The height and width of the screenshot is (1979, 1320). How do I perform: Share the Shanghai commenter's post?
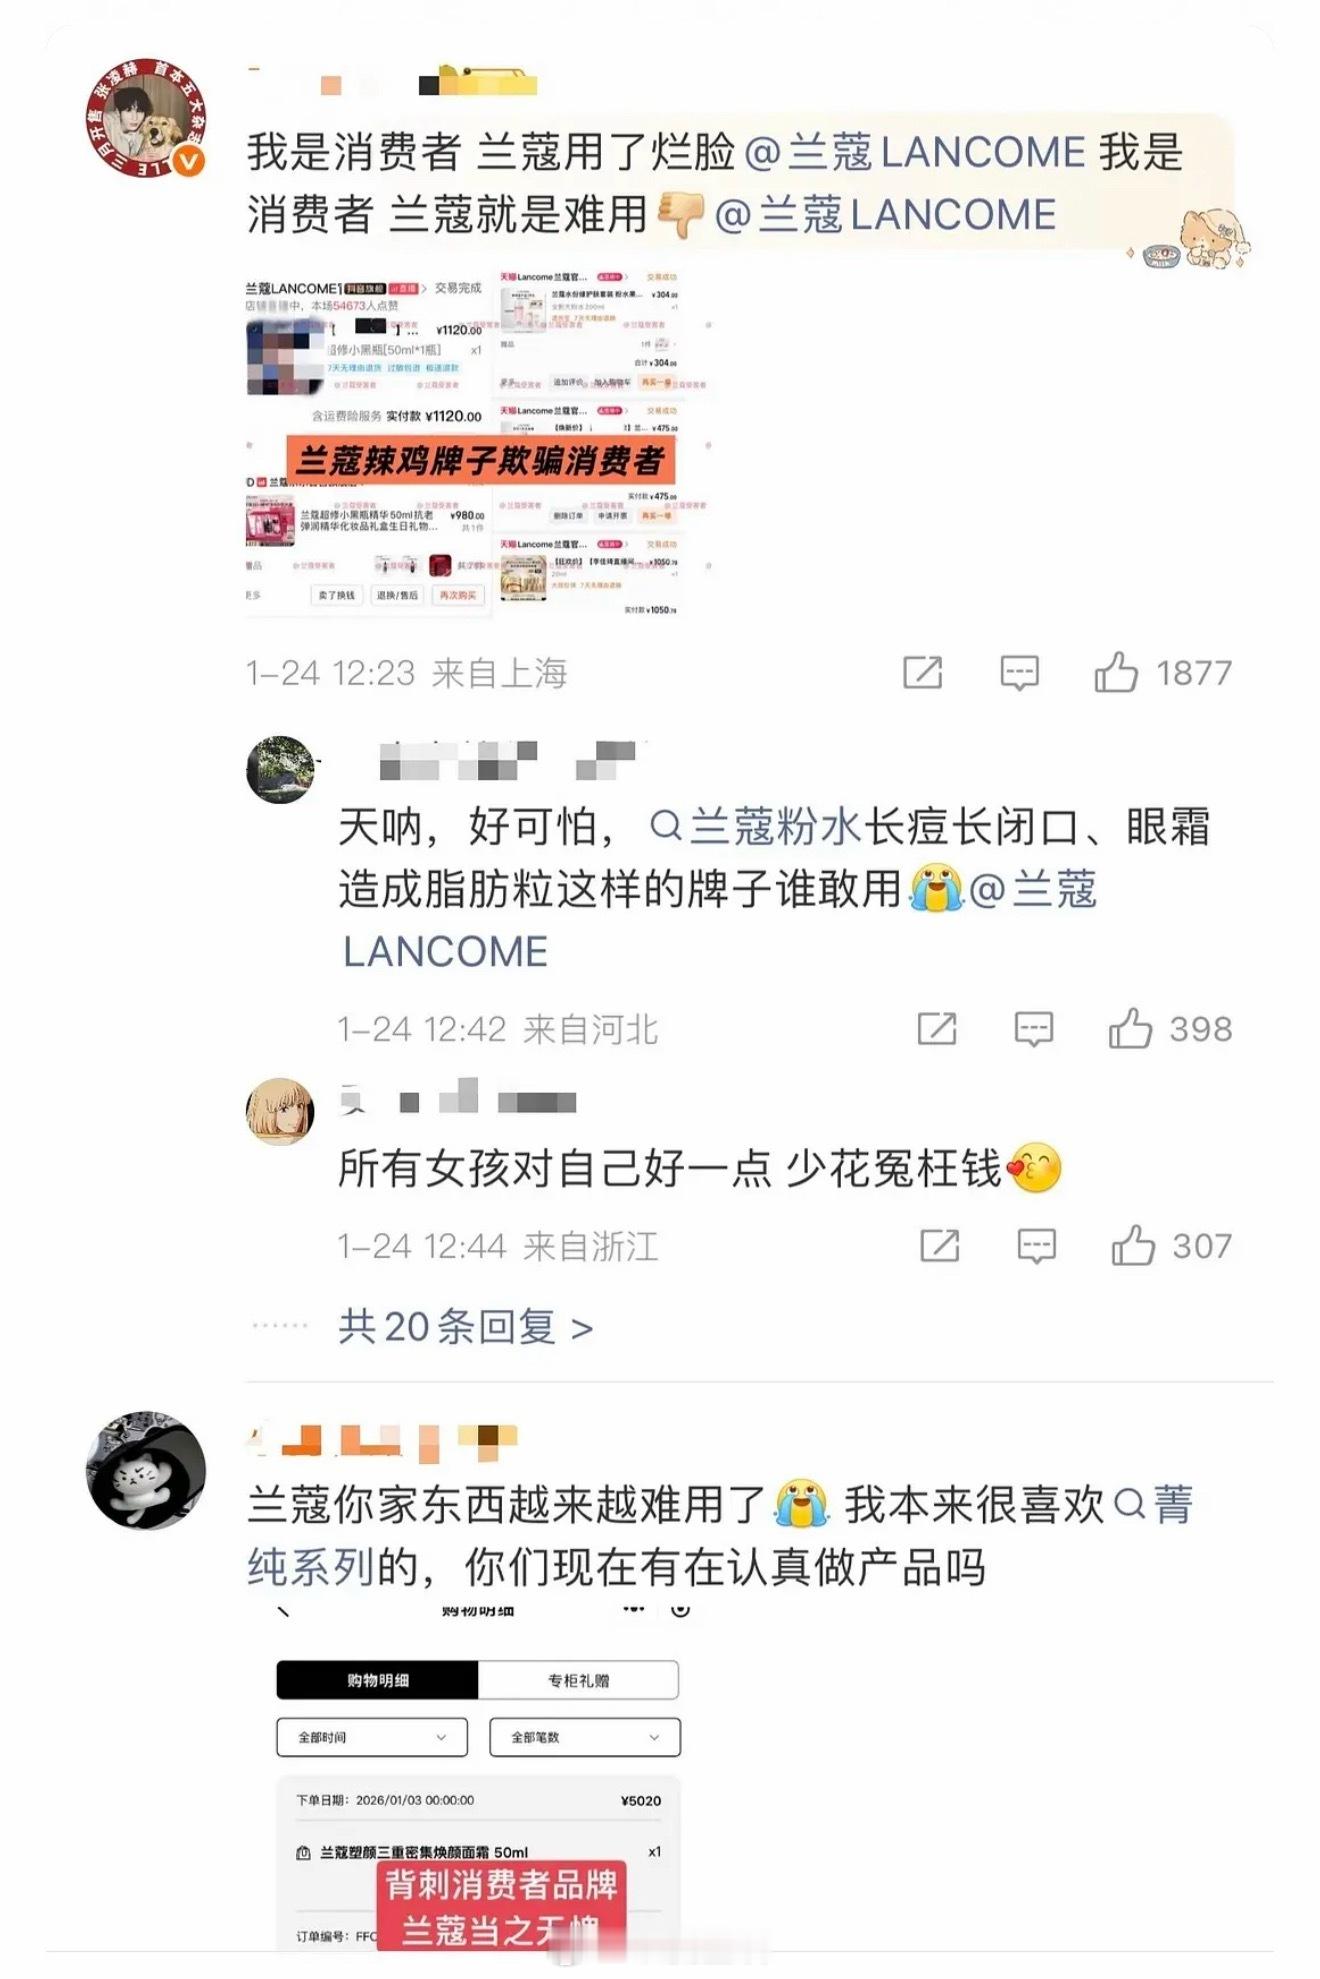click(922, 672)
